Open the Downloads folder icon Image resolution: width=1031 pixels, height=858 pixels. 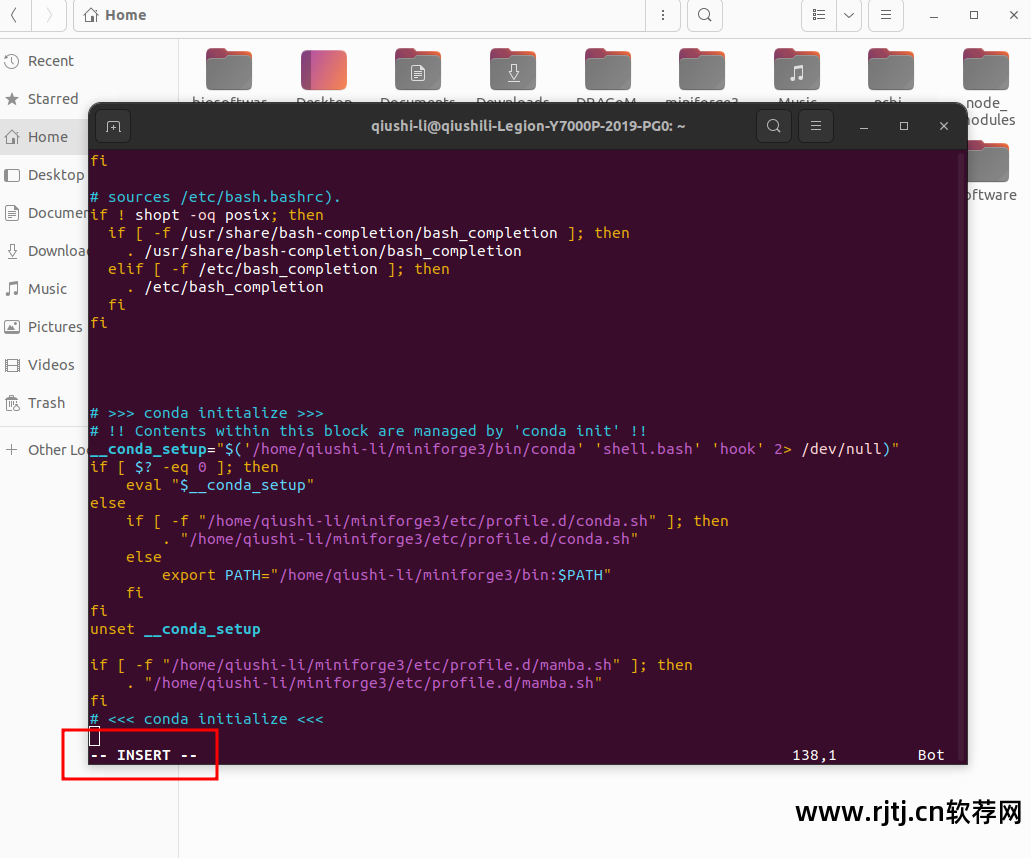[x=513, y=71]
